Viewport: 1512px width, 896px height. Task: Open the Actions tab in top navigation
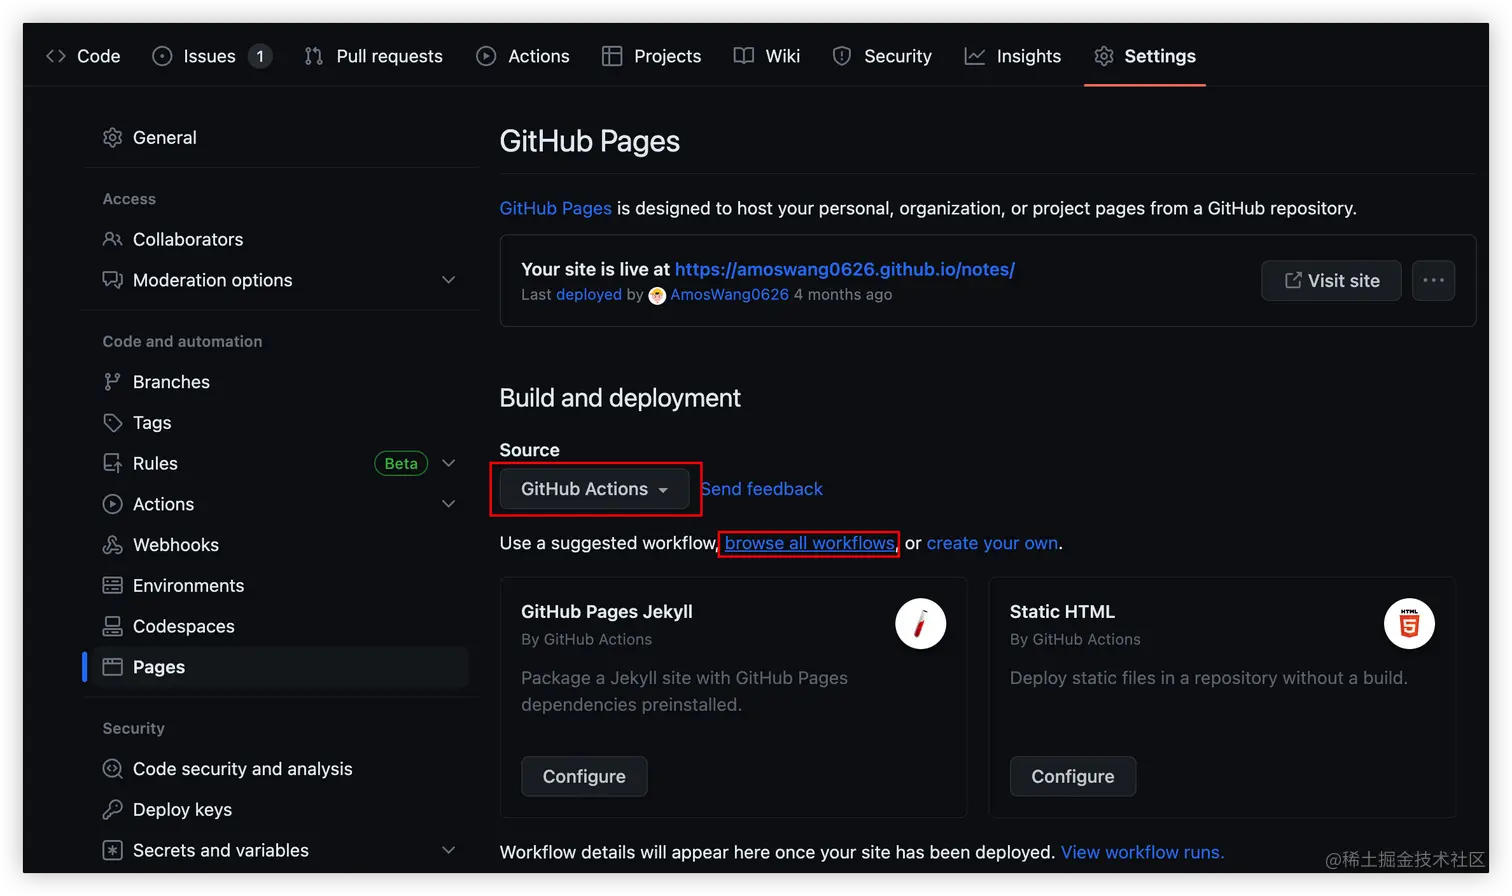tap(523, 56)
